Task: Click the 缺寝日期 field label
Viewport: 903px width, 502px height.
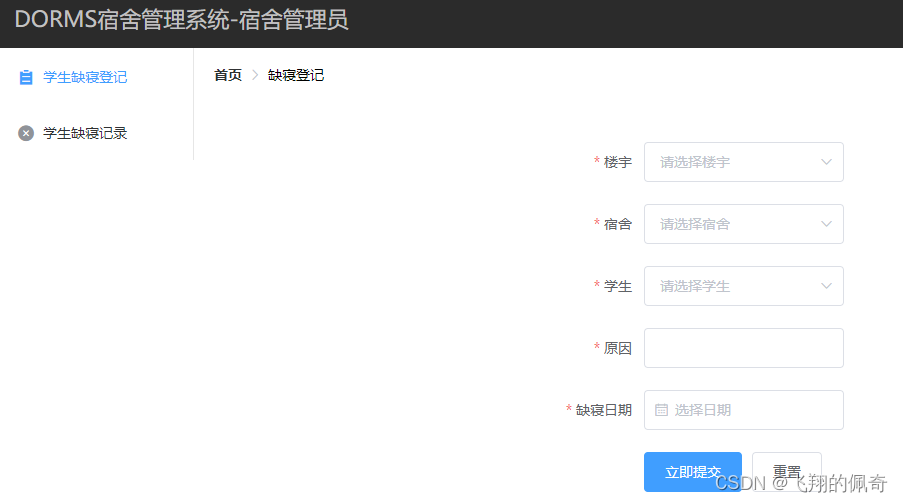Action: click(x=604, y=410)
